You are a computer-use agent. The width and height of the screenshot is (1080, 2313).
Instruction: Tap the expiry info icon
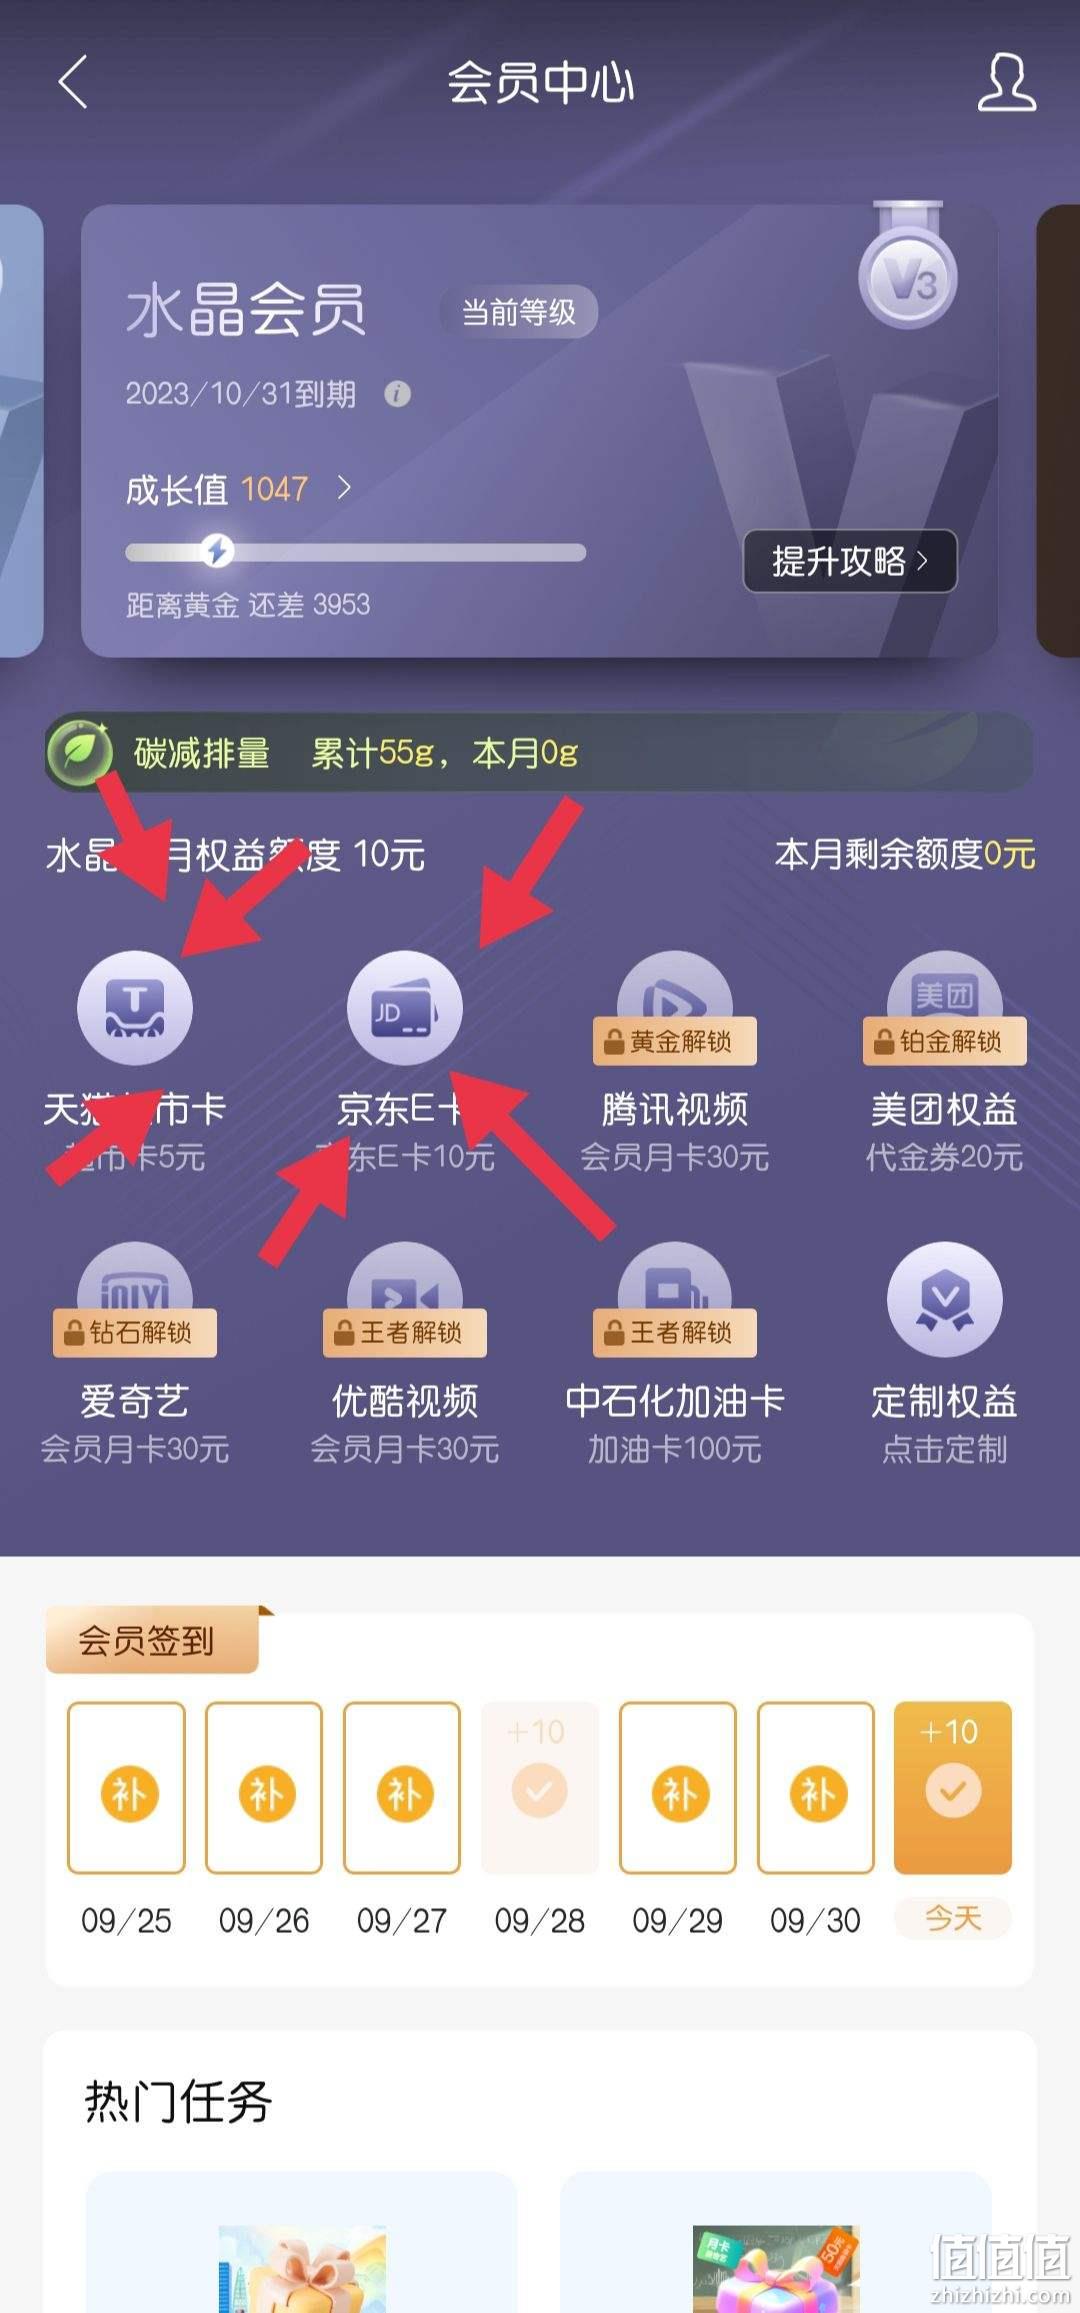click(x=397, y=394)
